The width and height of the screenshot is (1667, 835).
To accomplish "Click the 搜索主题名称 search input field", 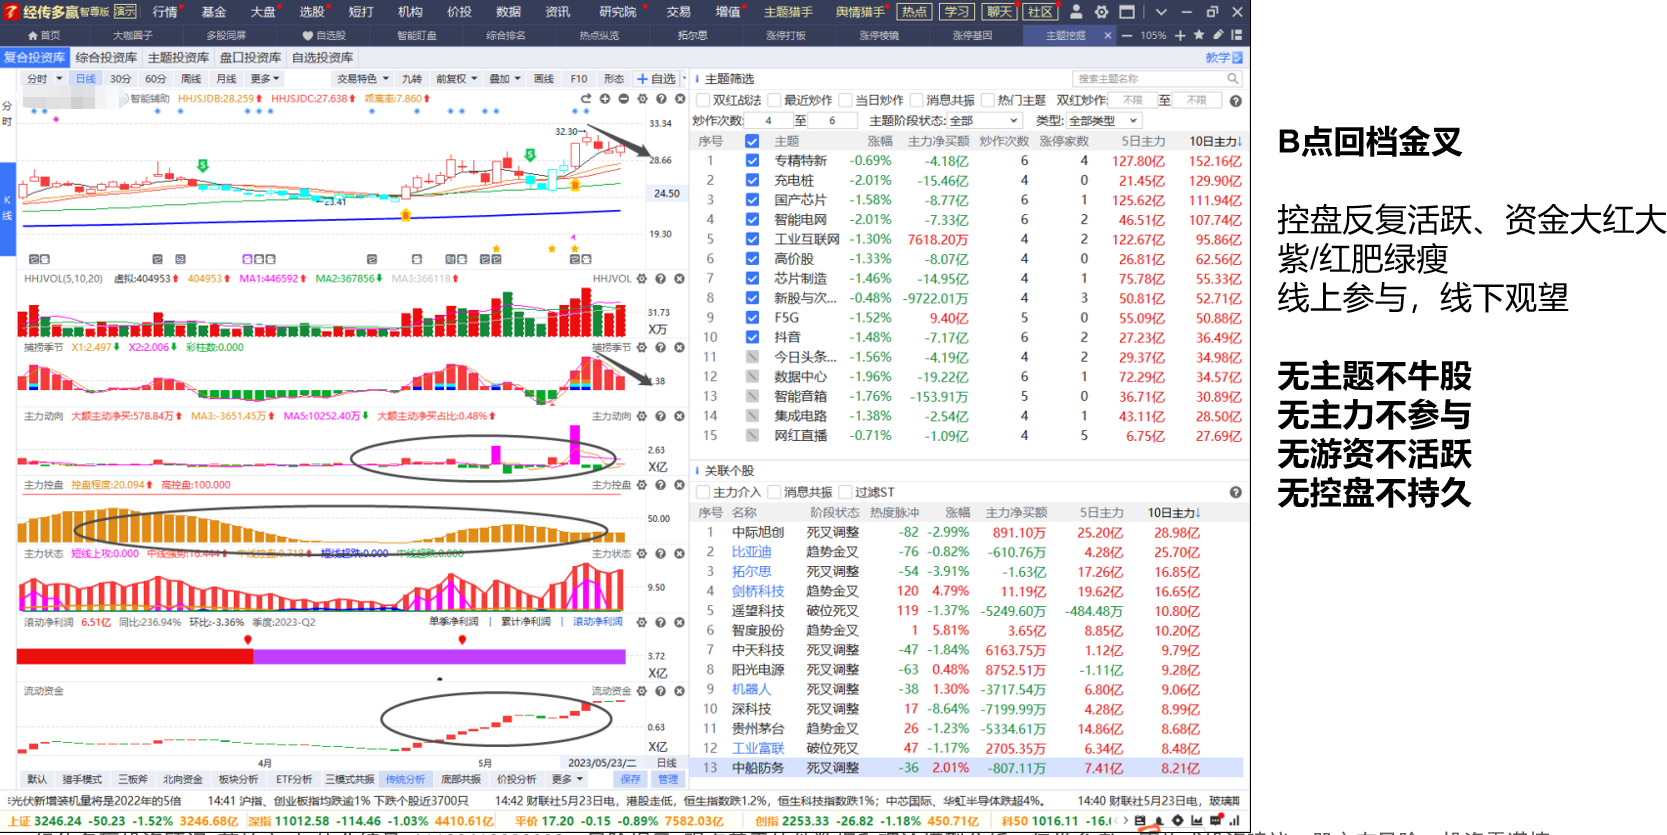I will coord(1148,79).
